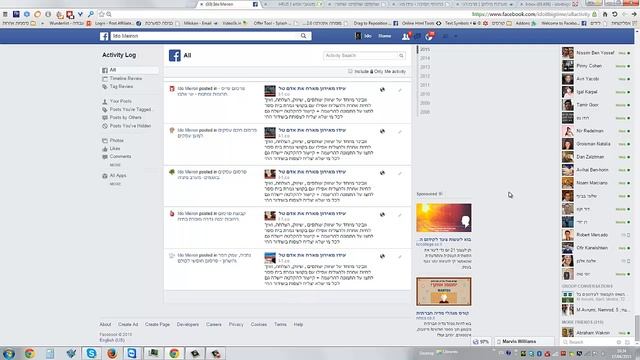Viewport: 640px width, 360px height.
Task: Open chat with Robert Mercado
Action: point(596,235)
